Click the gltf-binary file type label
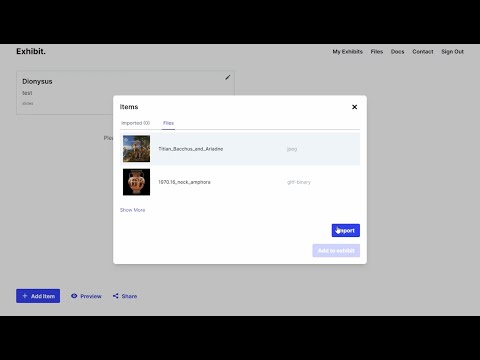Viewport: 480px width, 360px height. [x=299, y=182]
